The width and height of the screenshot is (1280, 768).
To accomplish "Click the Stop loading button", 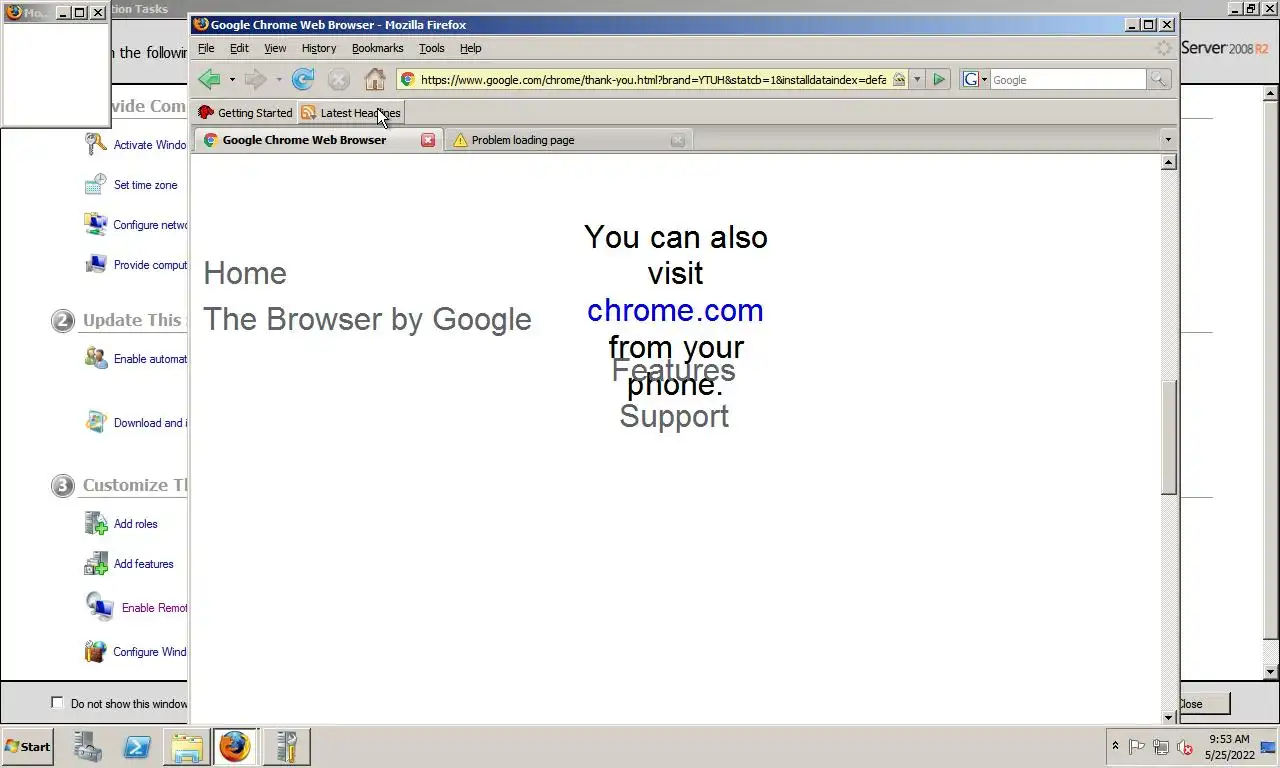I will 339,79.
